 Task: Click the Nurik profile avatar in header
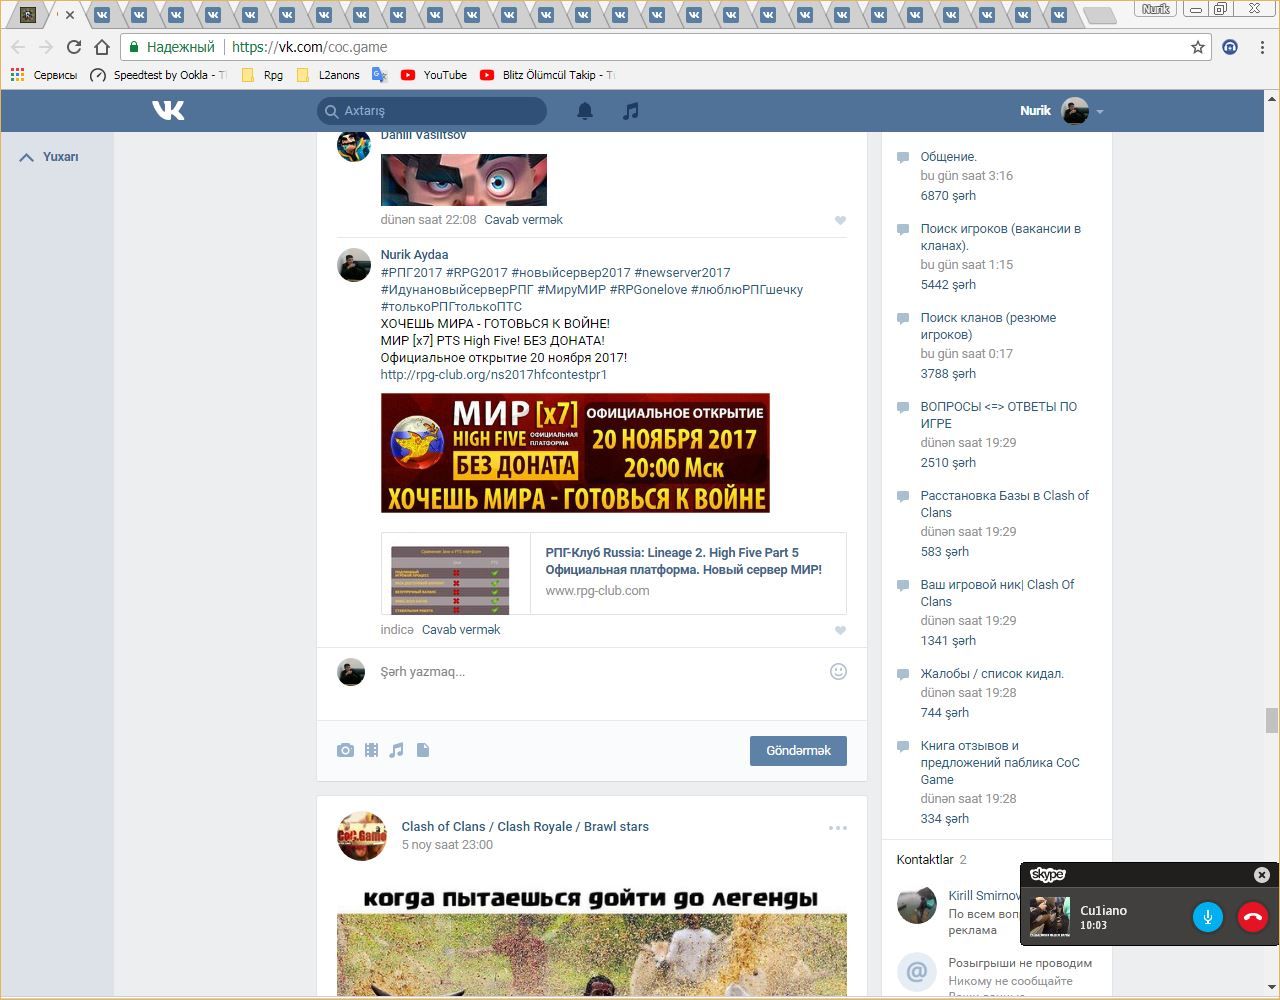[x=1075, y=111]
